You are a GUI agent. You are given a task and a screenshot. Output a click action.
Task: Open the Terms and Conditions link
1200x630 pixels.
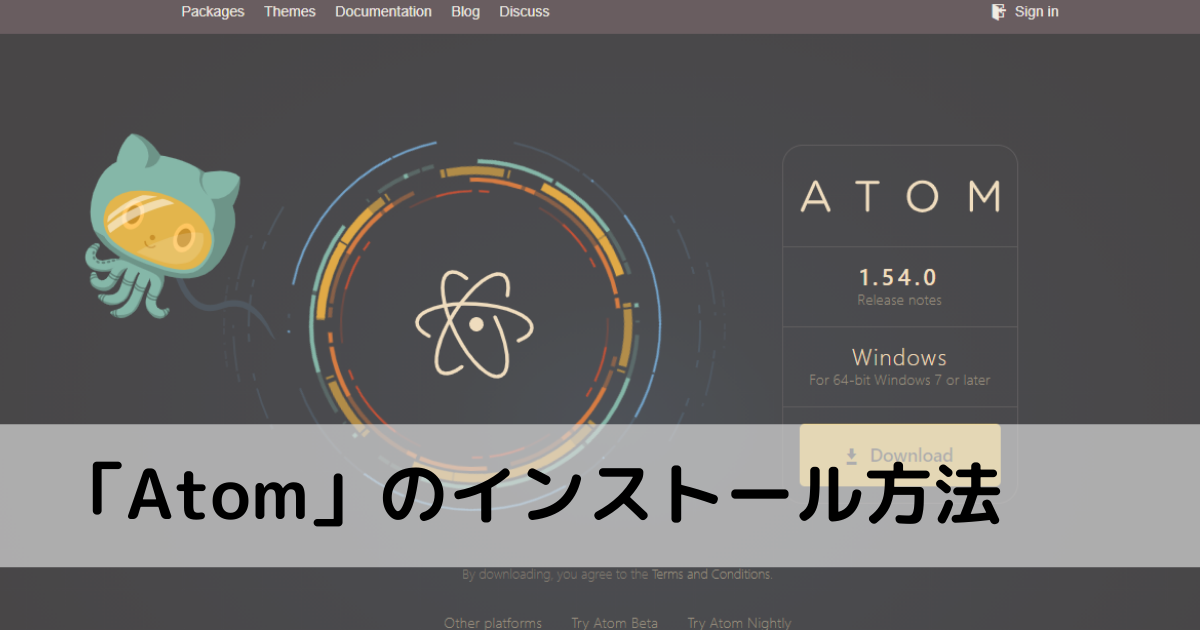(711, 575)
